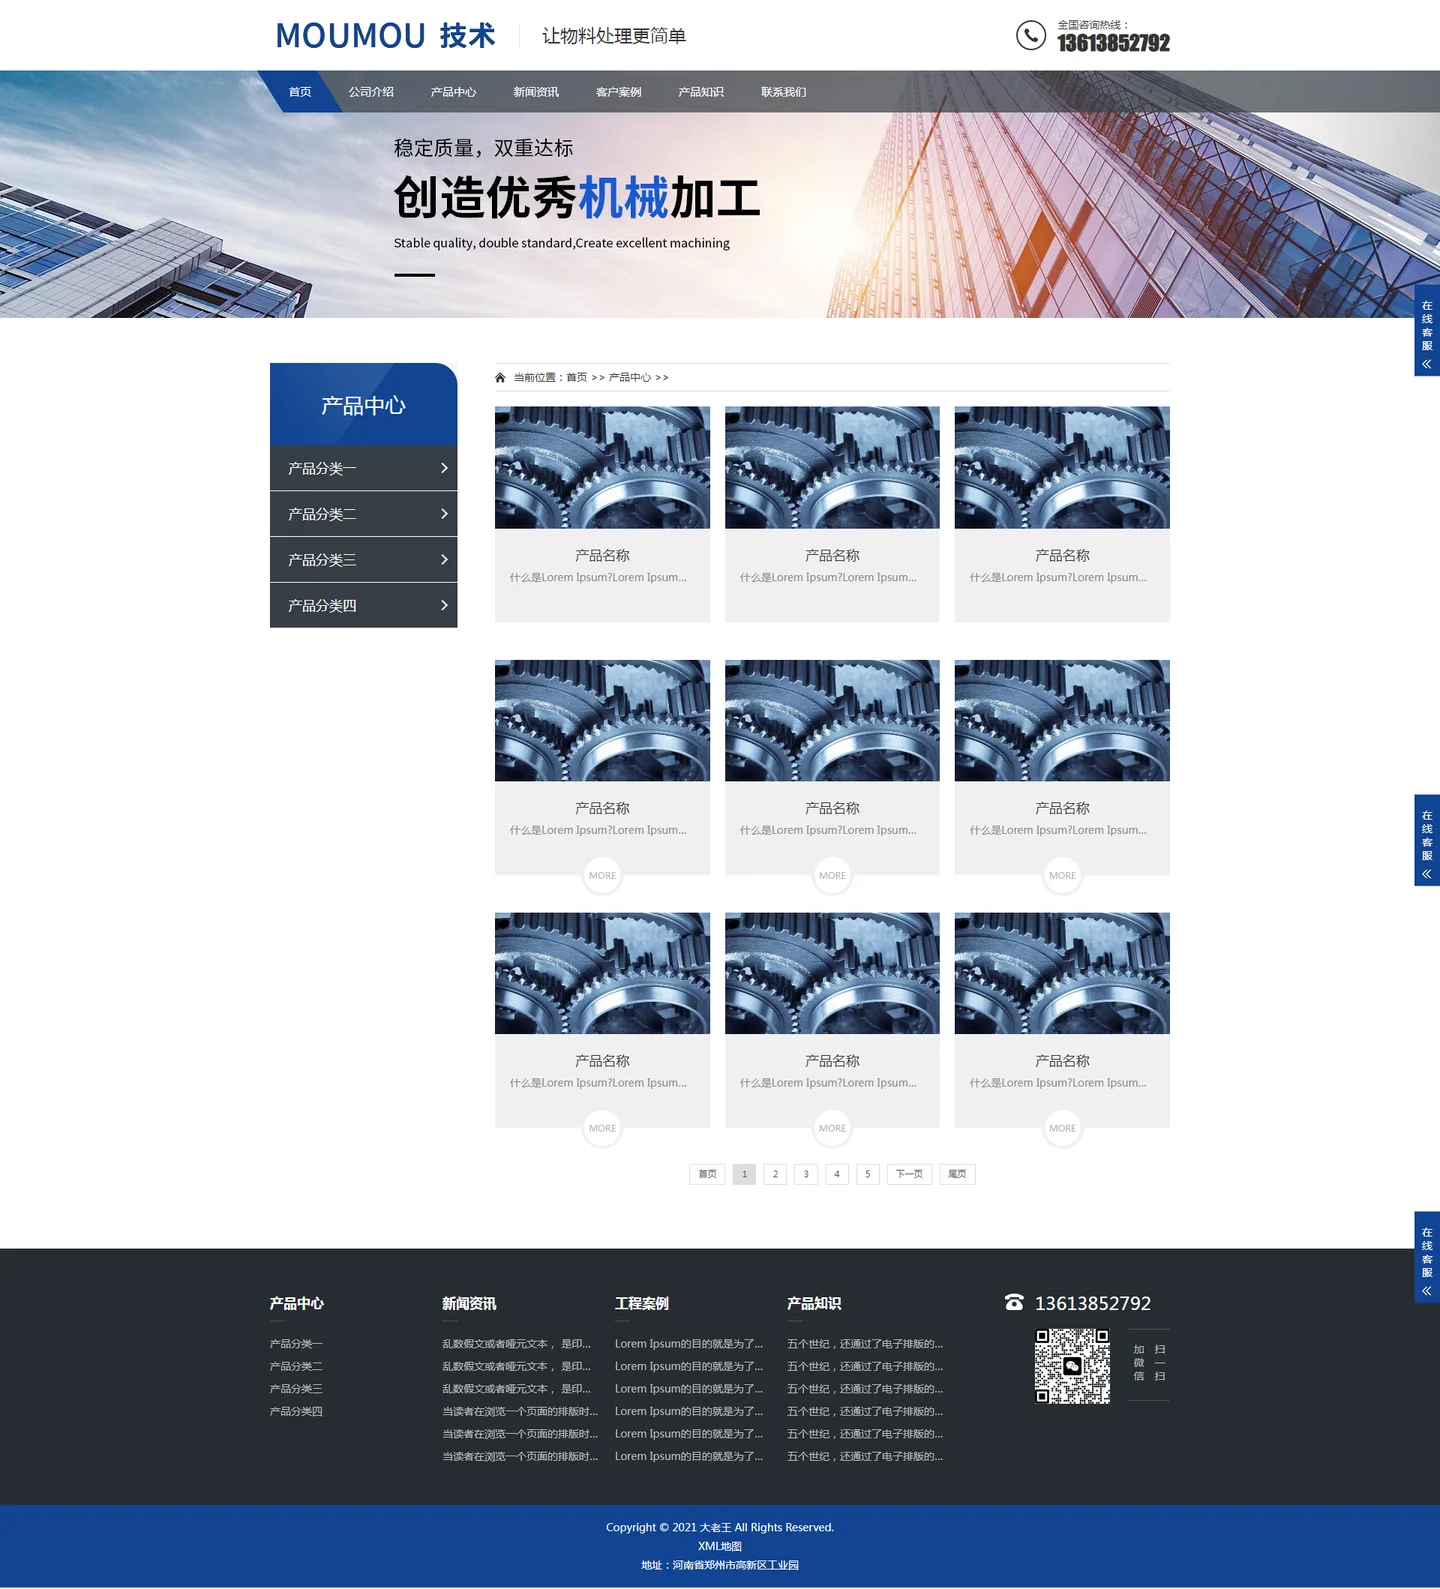The width and height of the screenshot is (1440, 1589).
Task: Go to page 5 in the pagination
Action: click(x=868, y=1174)
